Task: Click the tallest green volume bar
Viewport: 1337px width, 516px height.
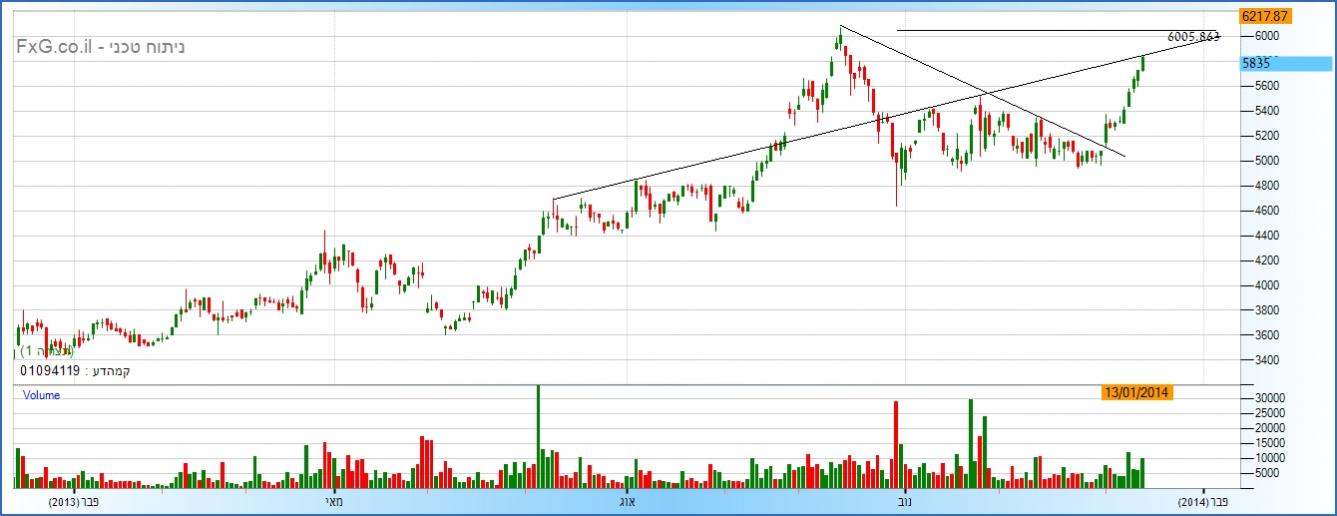Action: pos(538,436)
